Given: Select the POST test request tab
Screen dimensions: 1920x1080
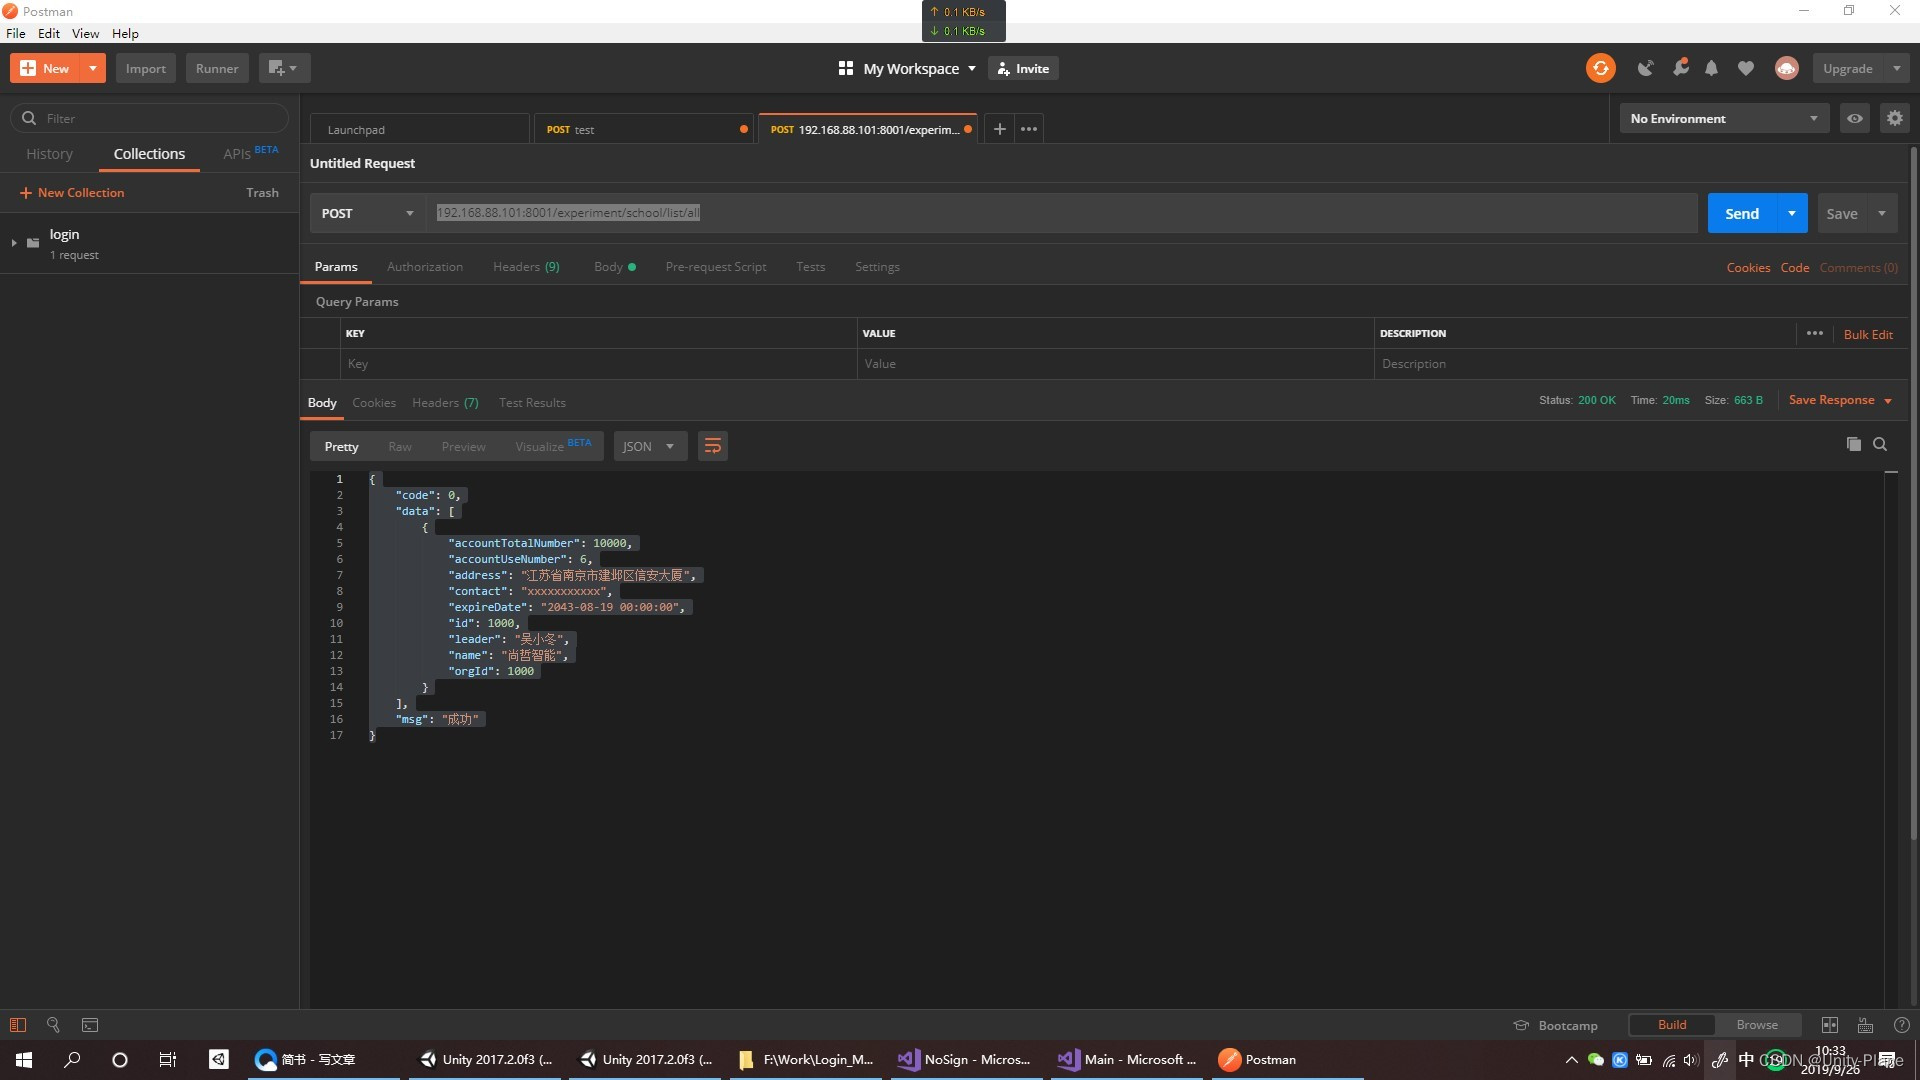Looking at the screenshot, I should 643,129.
